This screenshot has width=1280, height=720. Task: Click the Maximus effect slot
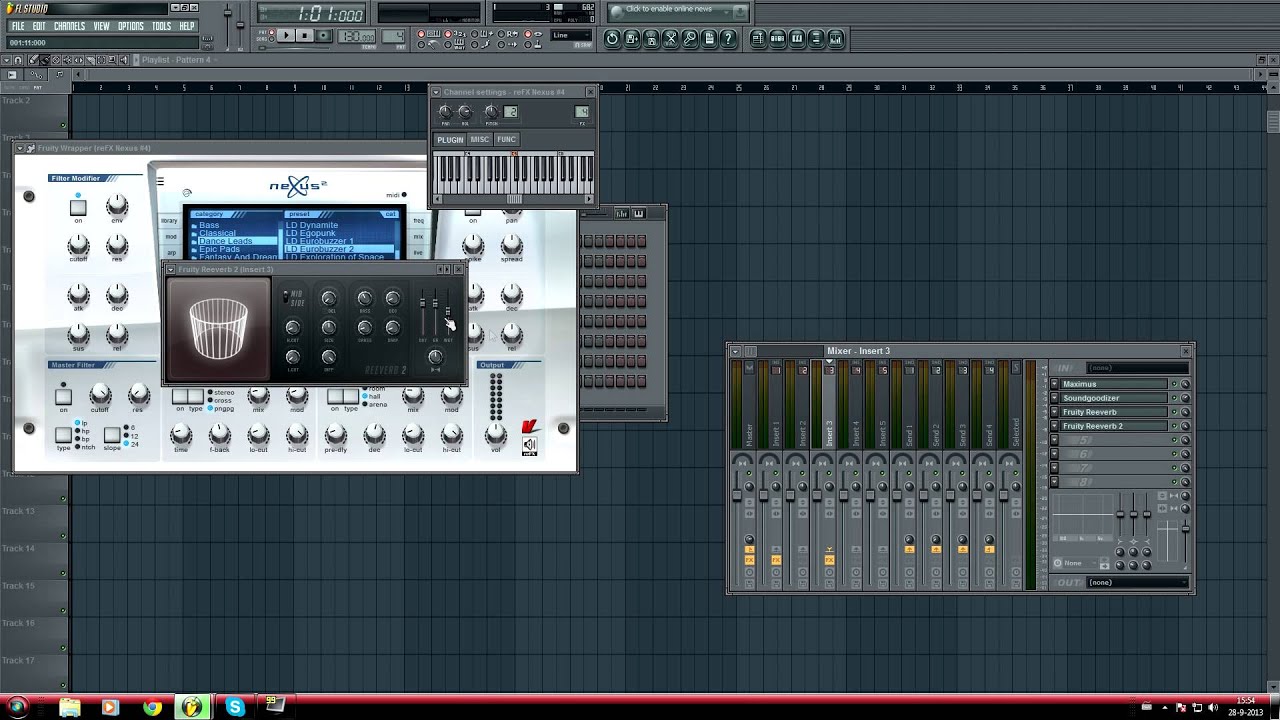(1113, 384)
